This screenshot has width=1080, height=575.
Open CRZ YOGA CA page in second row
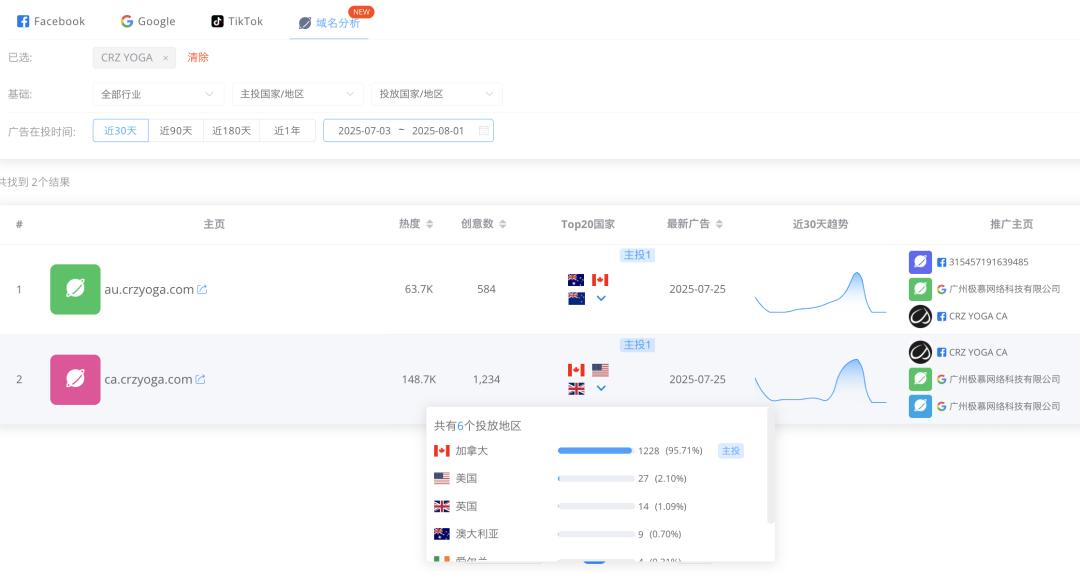coord(978,352)
